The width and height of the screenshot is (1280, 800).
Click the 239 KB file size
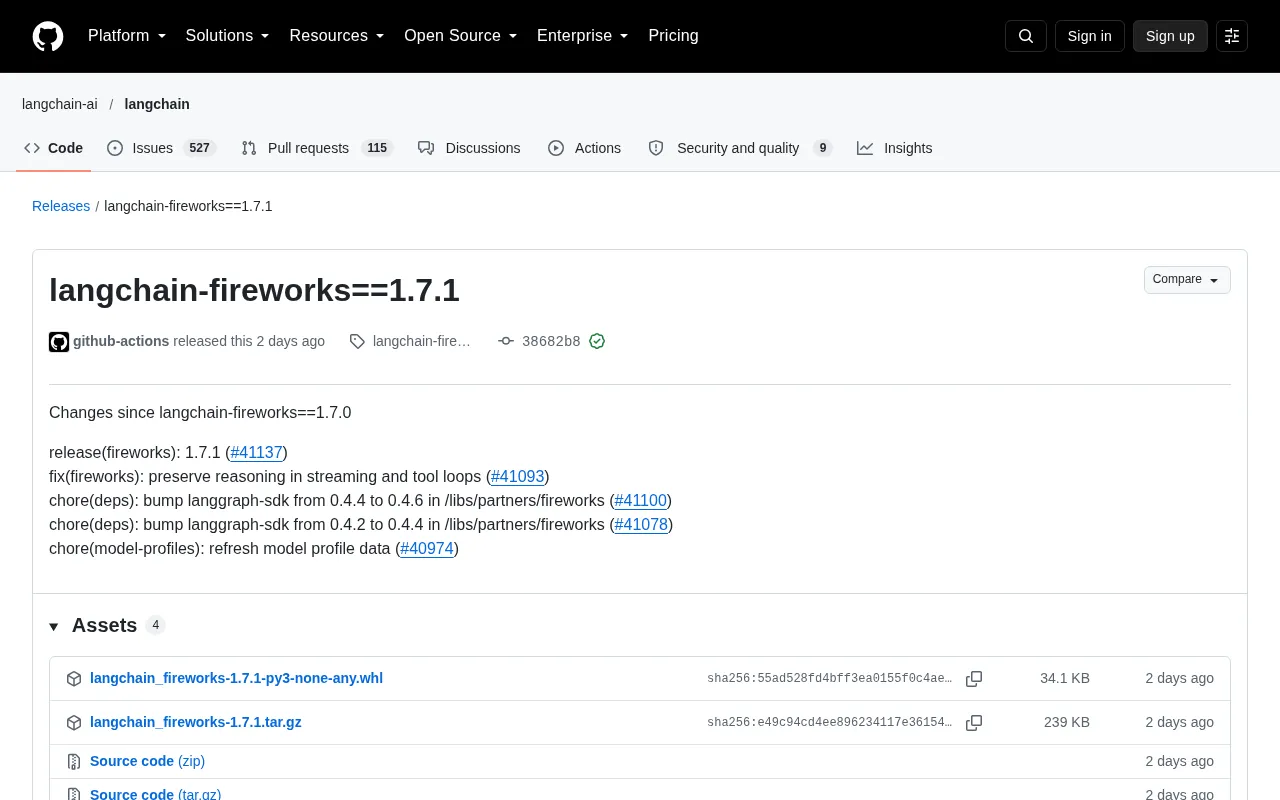pos(1067,722)
